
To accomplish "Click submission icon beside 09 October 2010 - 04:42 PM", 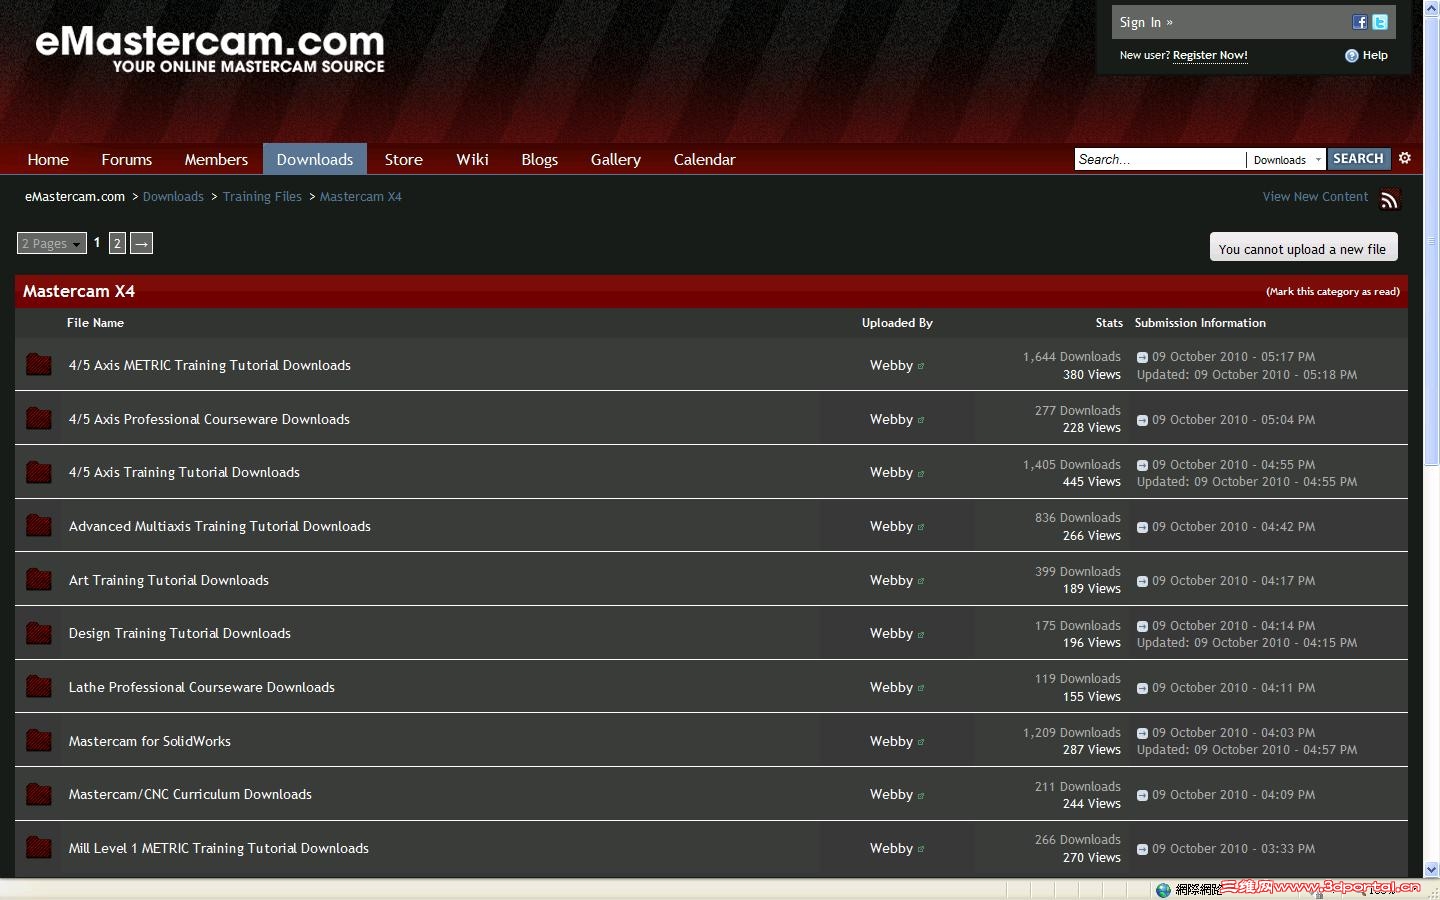I will (x=1142, y=527).
